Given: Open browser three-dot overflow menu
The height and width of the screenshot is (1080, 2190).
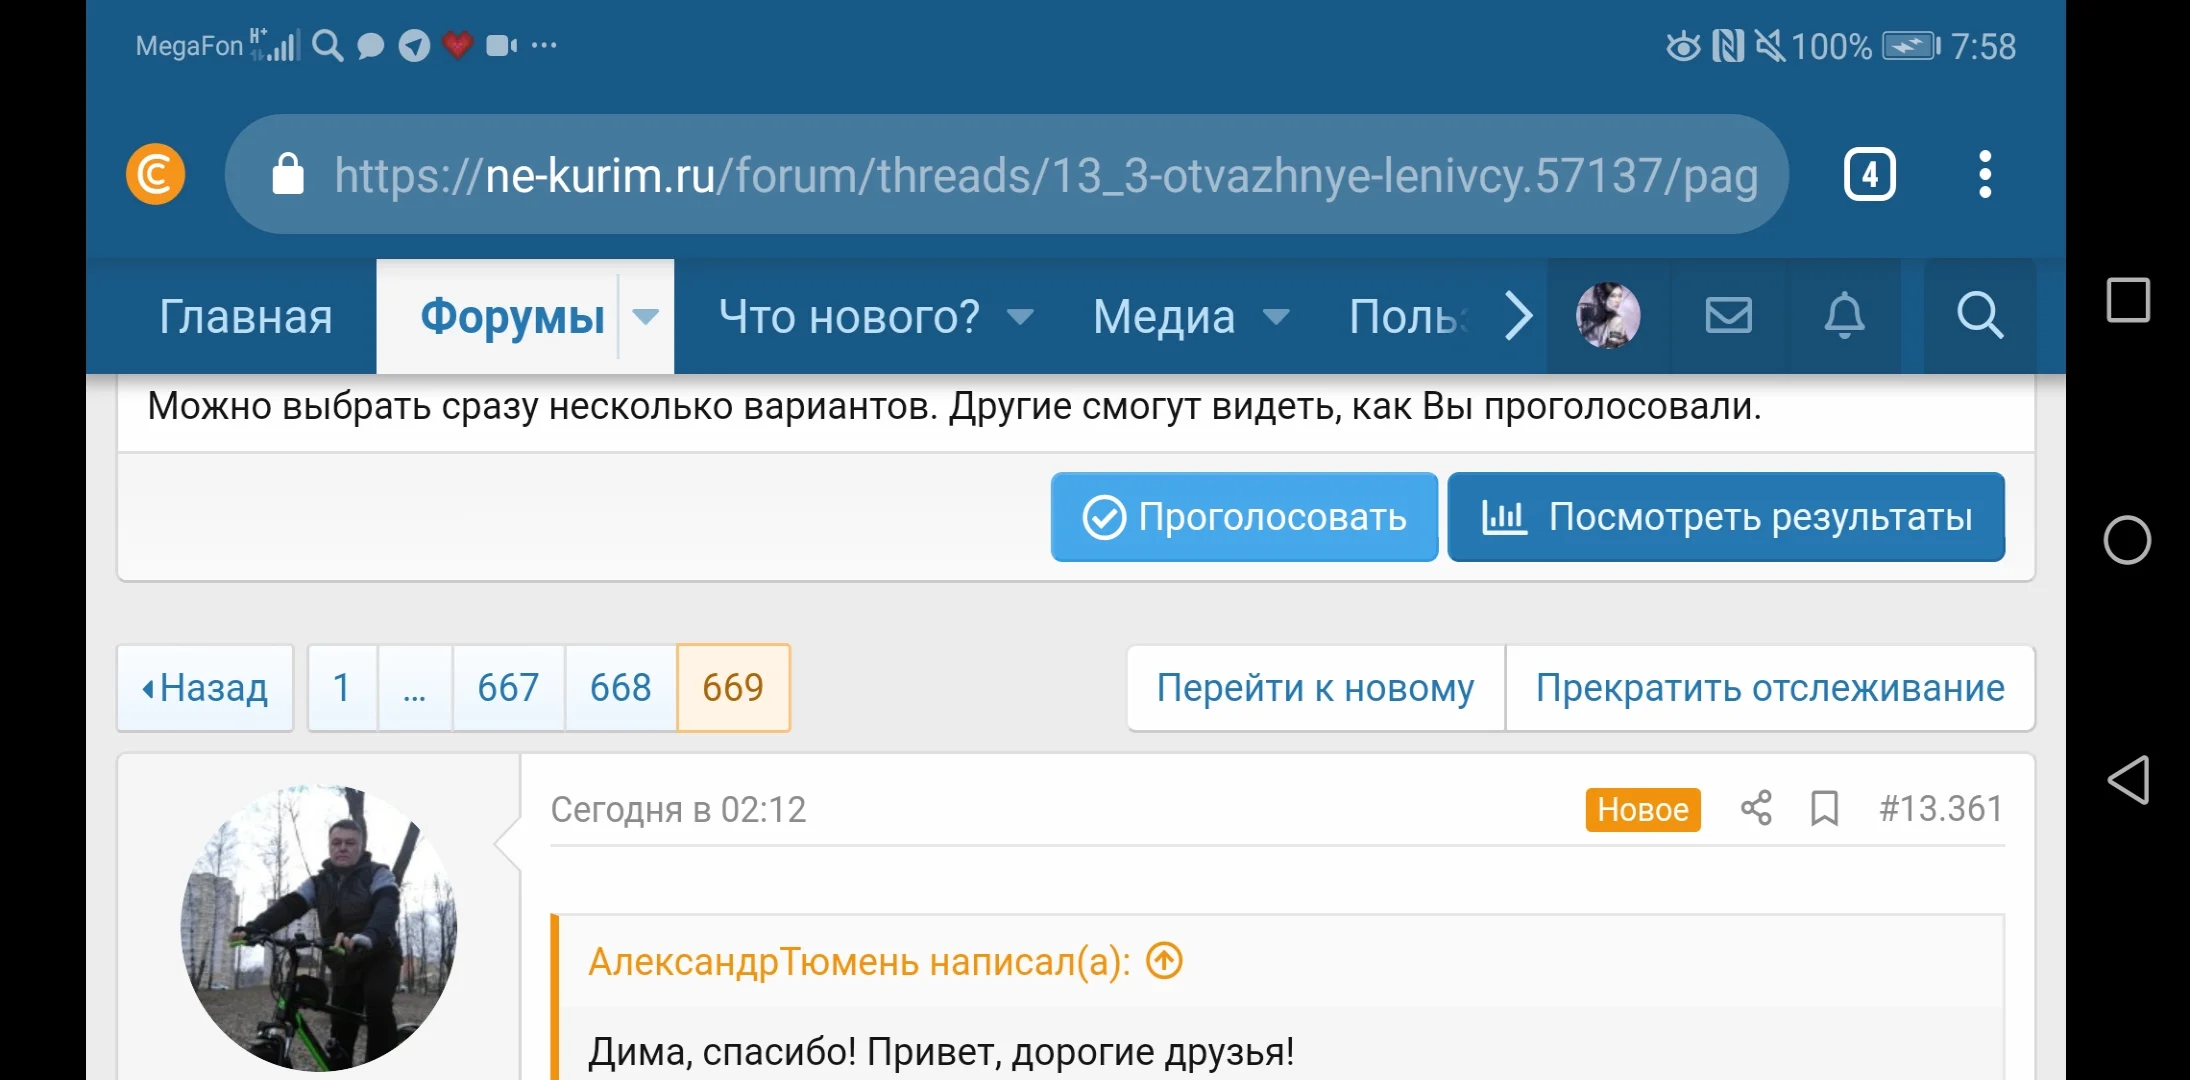Looking at the screenshot, I should (x=1985, y=173).
